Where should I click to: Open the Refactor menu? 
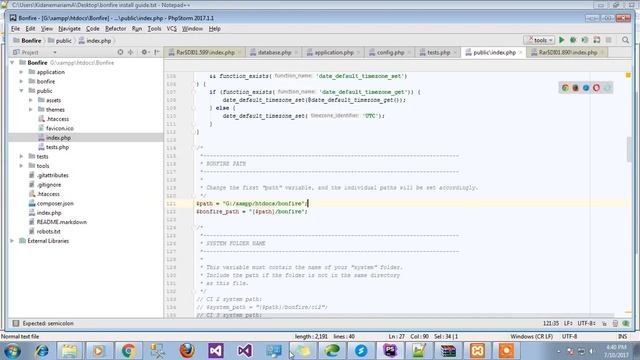(x=116, y=29)
